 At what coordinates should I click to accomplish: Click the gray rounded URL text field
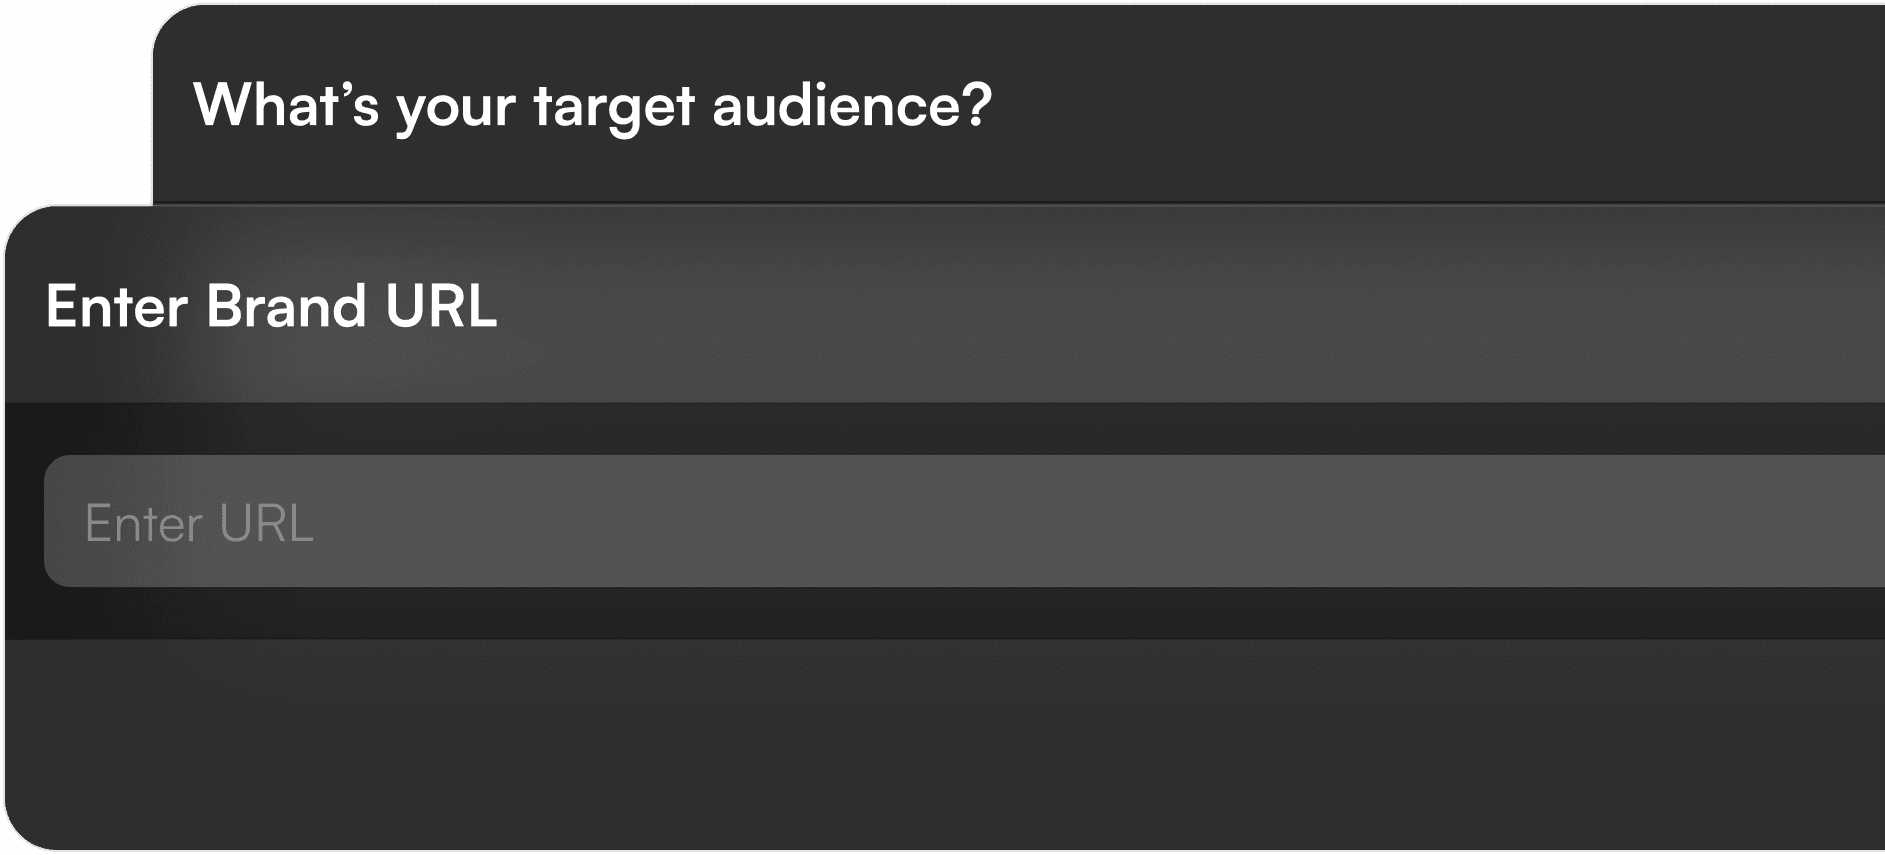click(x=964, y=521)
